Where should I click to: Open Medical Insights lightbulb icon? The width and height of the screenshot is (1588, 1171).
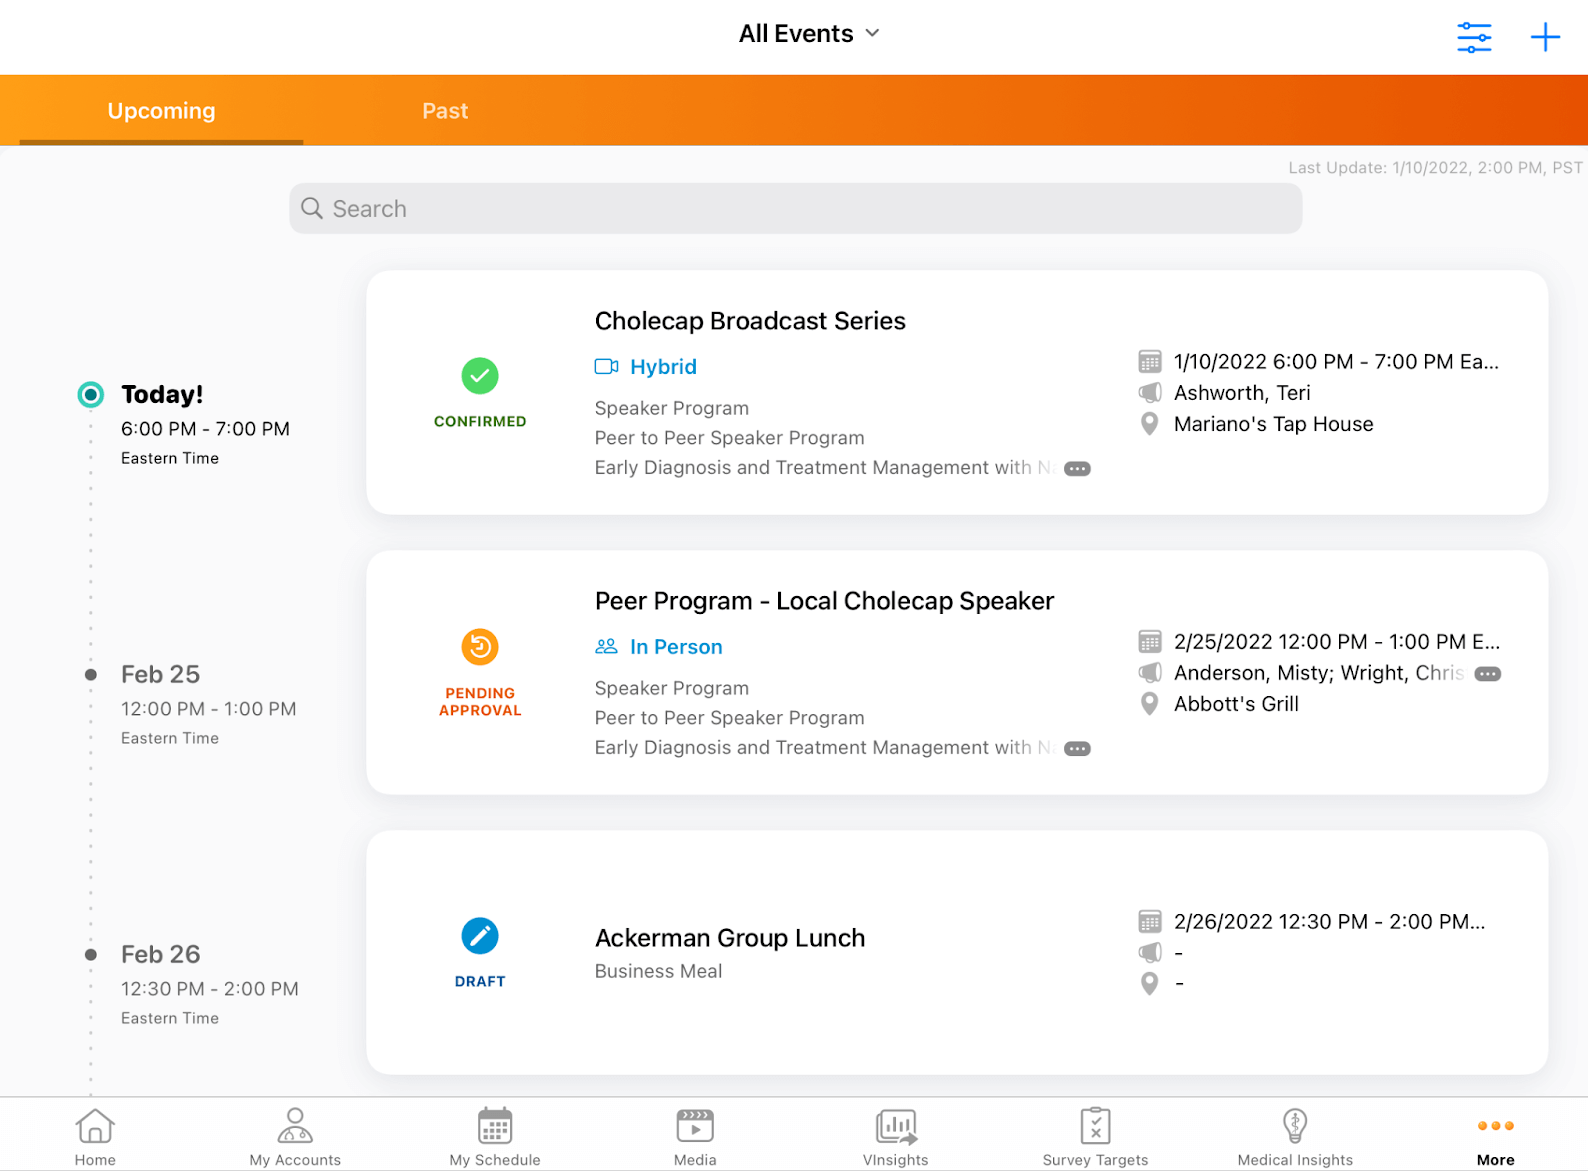coord(1295,1127)
